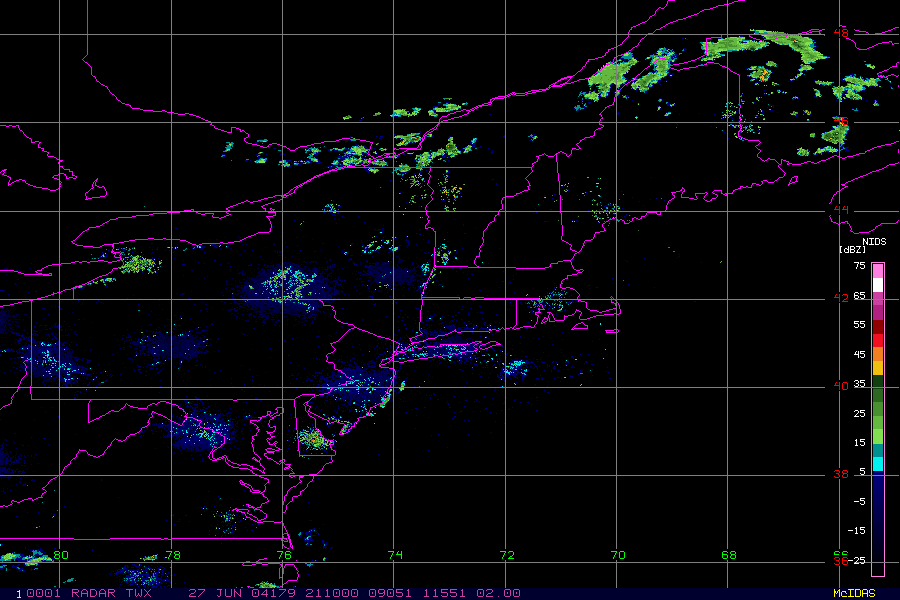
Task: Click the green 74 longitude label
Action: (x=395, y=555)
